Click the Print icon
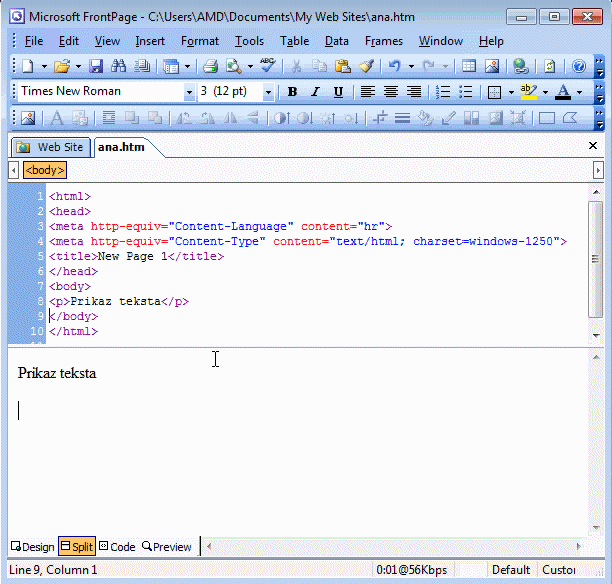The height and width of the screenshot is (584, 612). (x=210, y=66)
